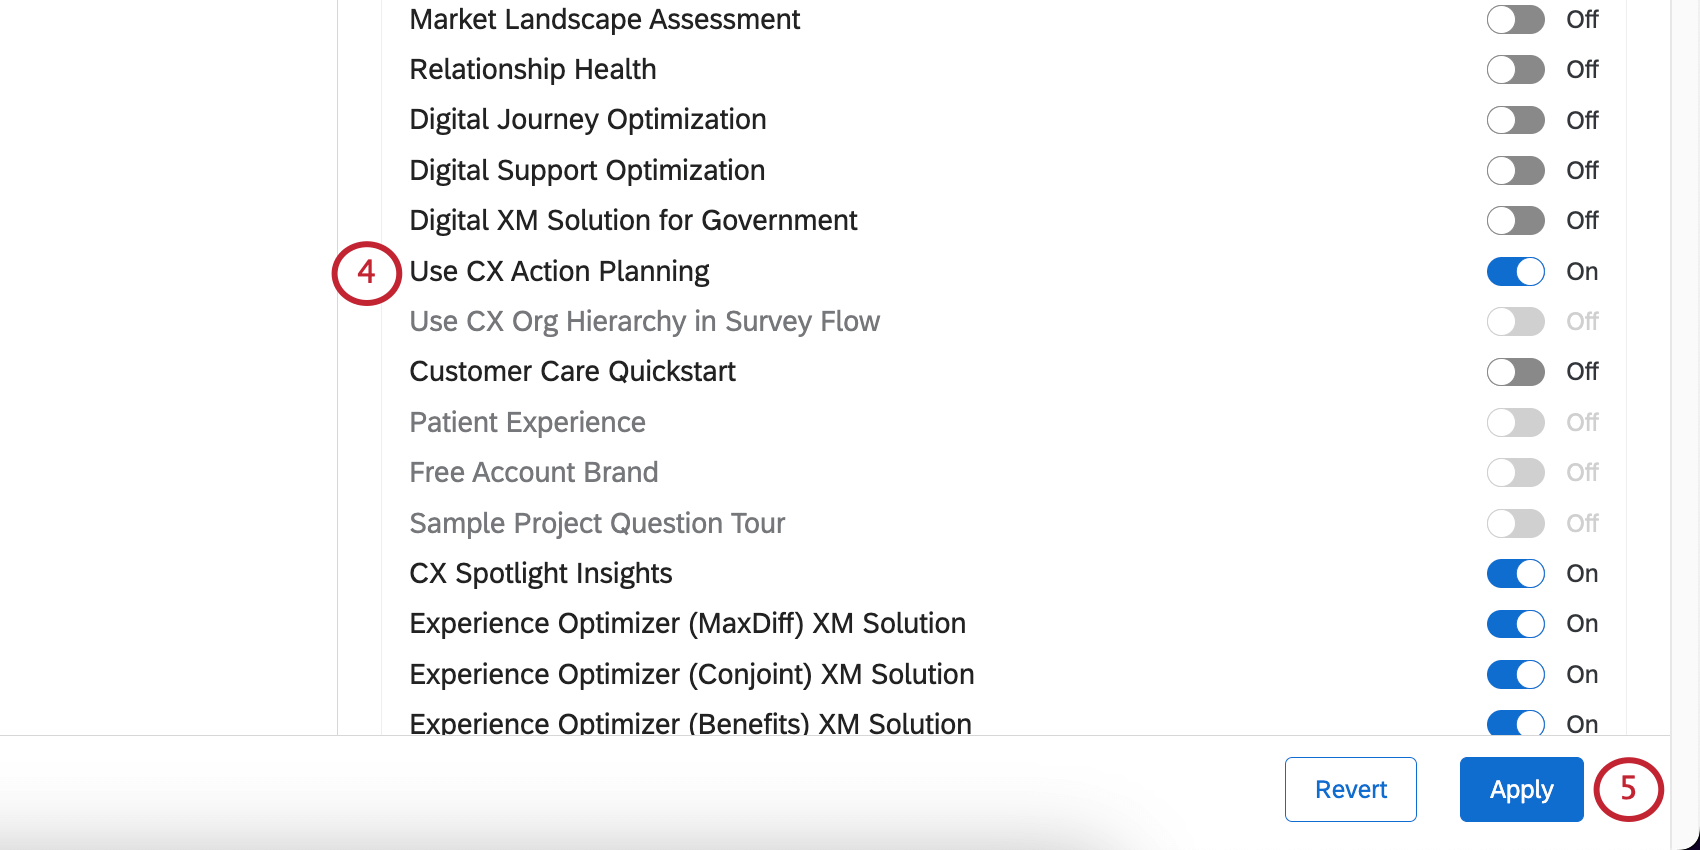Enable the Market Landscape Assessment toggle

[x=1515, y=20]
